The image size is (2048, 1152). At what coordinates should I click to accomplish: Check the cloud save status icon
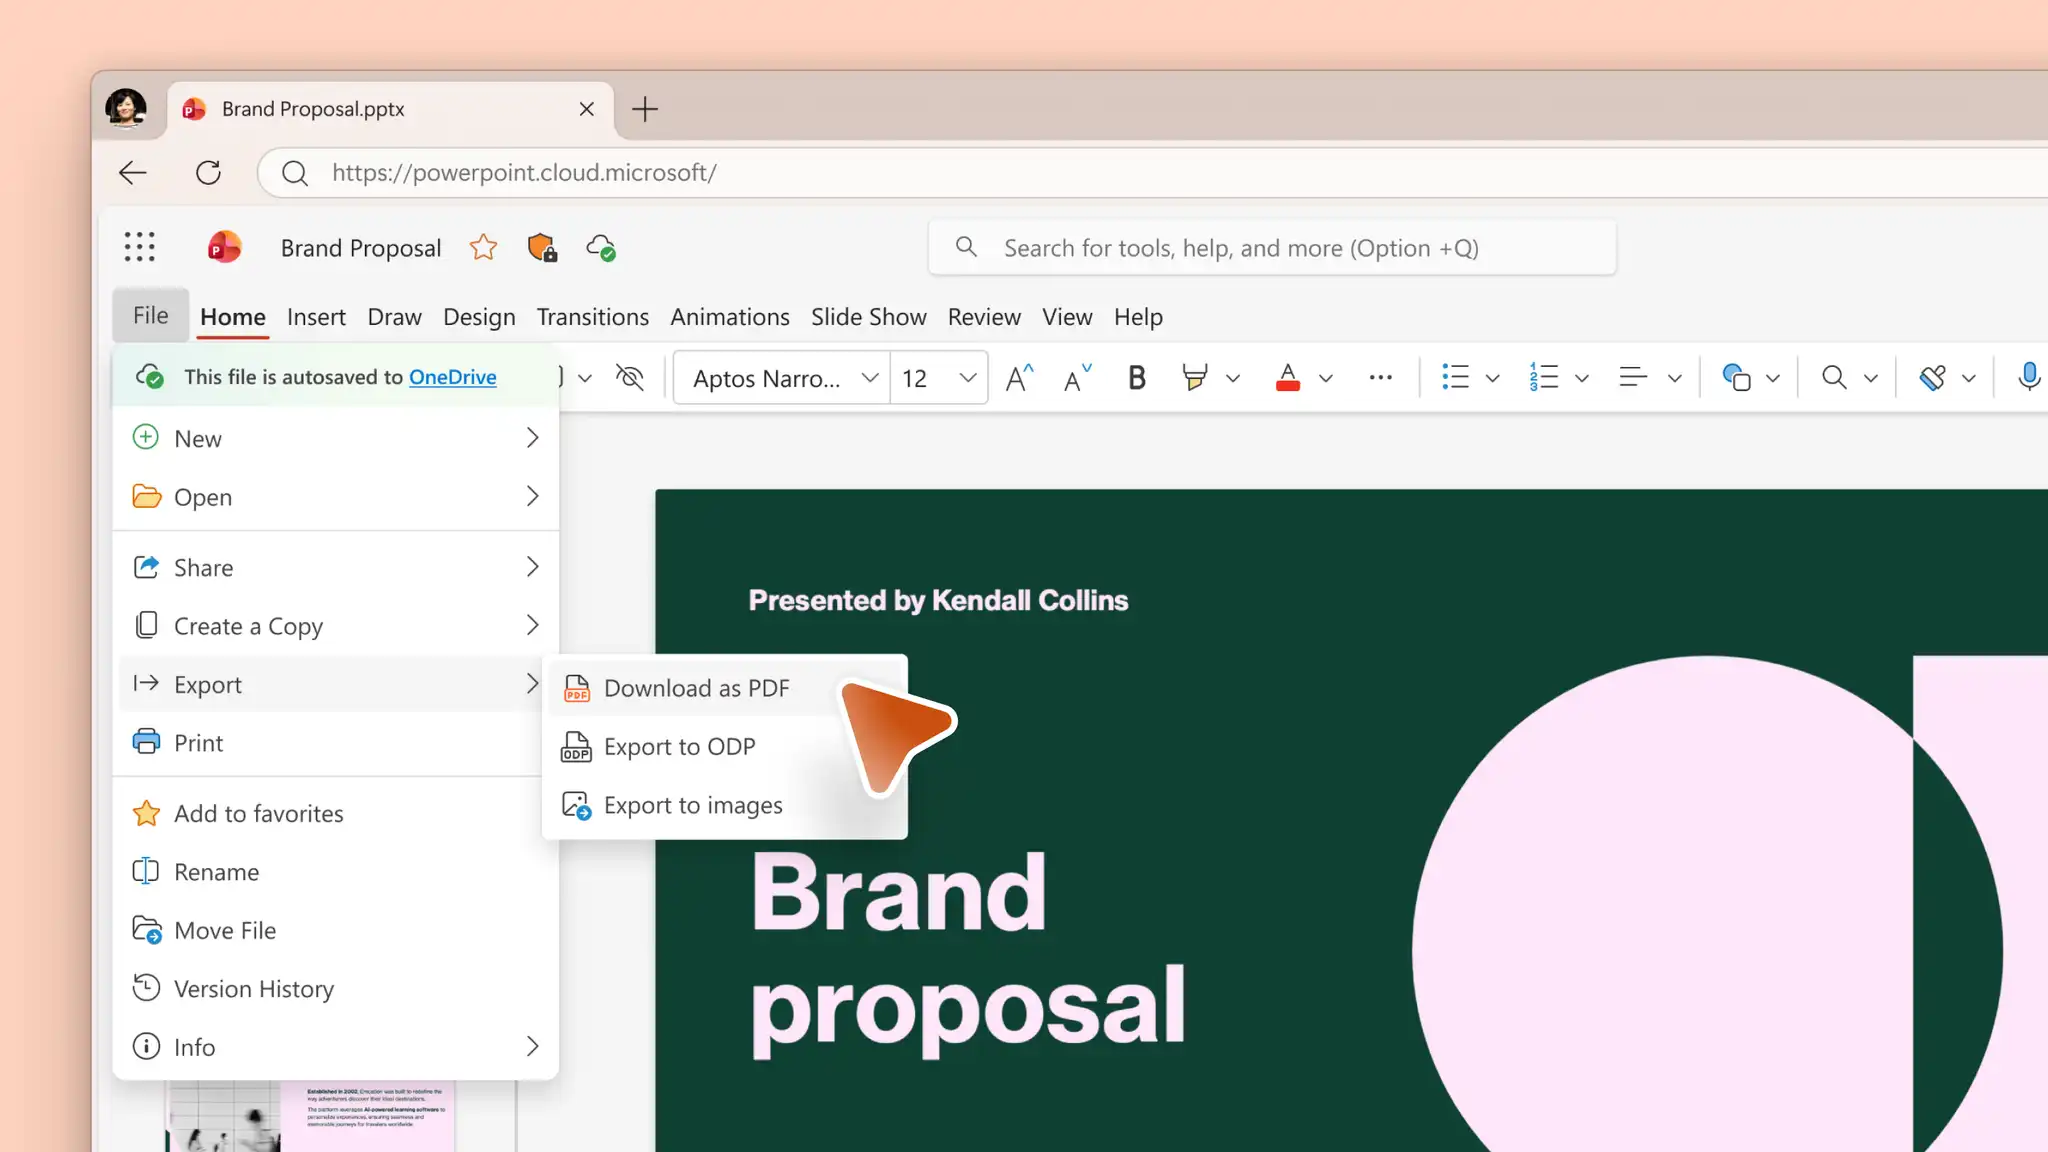[x=601, y=247]
